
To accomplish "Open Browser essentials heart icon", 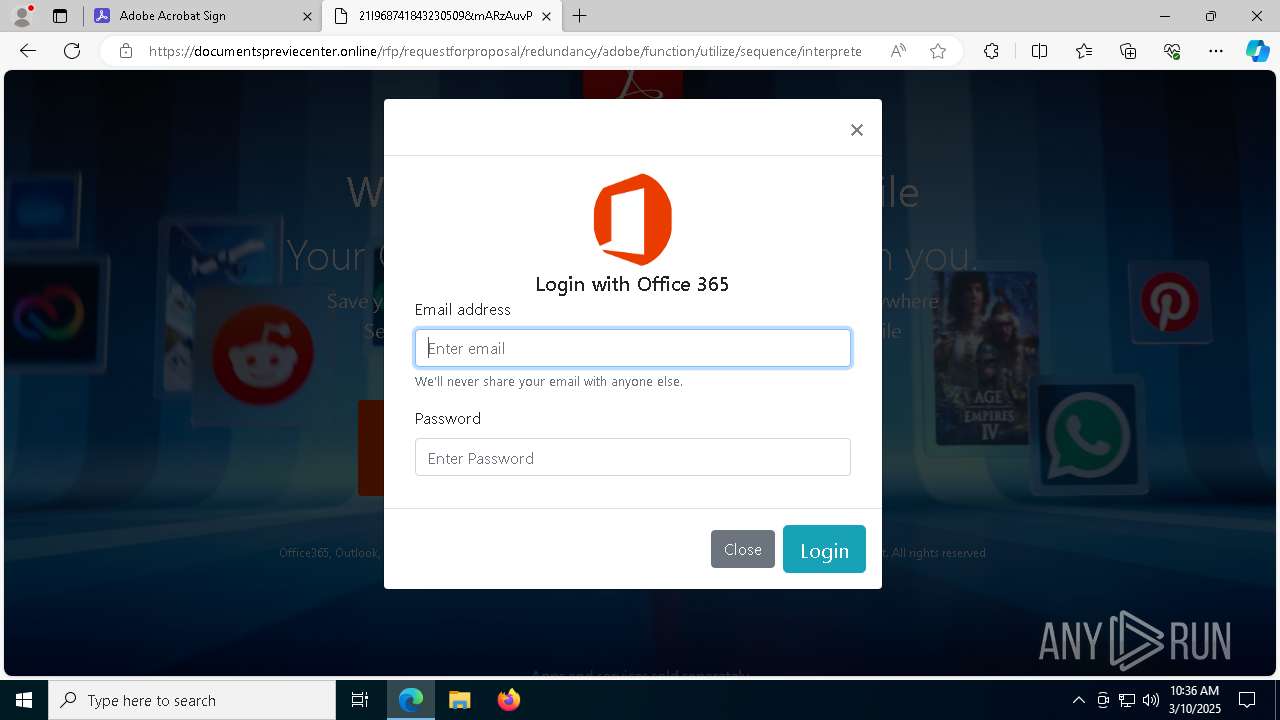I will [1172, 51].
